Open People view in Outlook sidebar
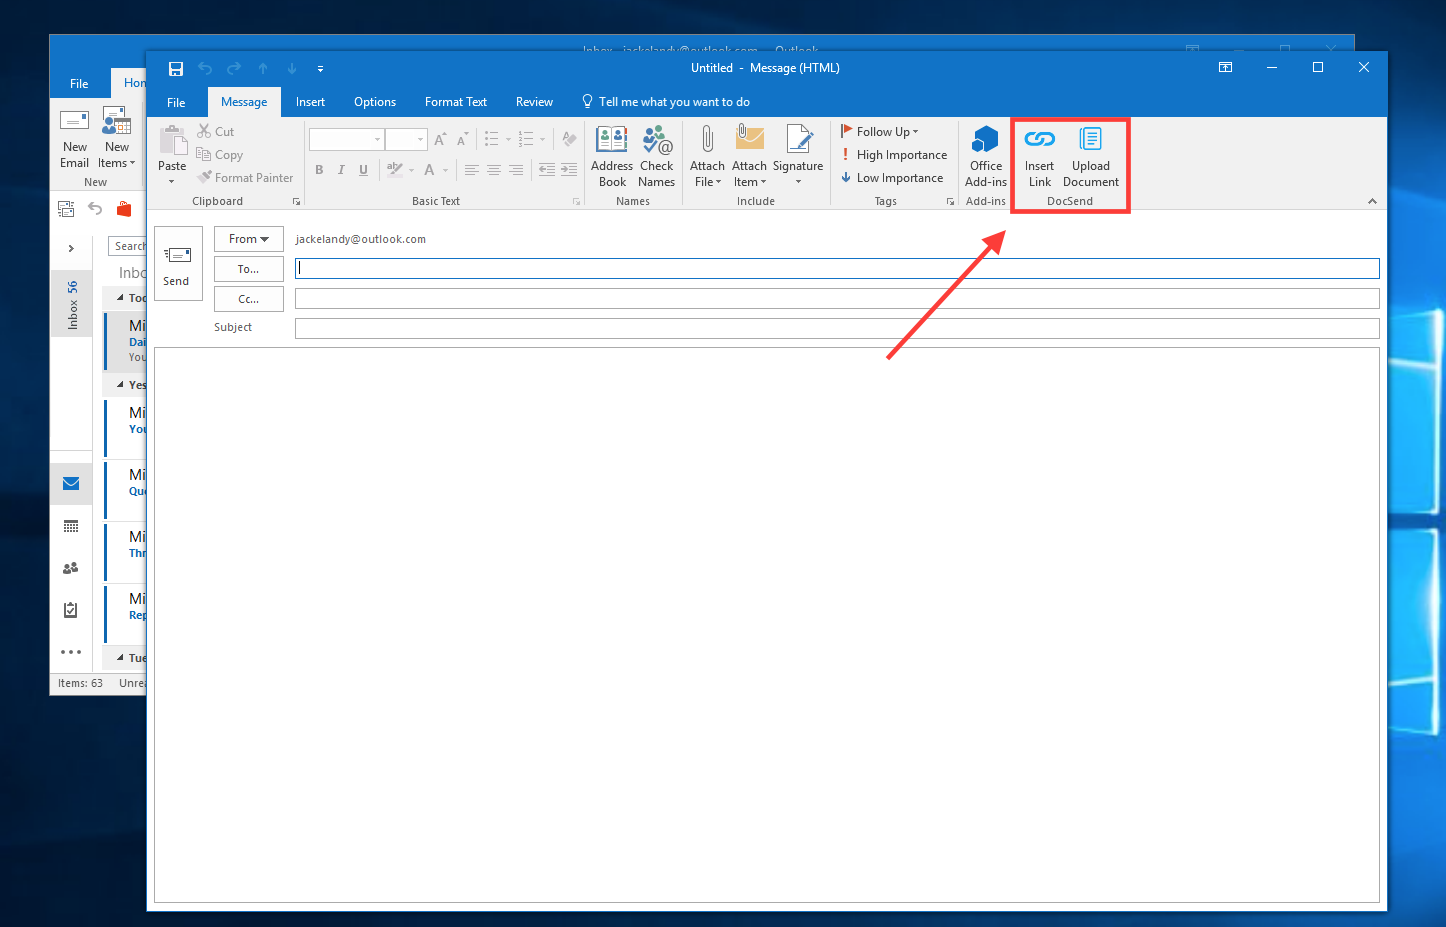 coord(71,568)
